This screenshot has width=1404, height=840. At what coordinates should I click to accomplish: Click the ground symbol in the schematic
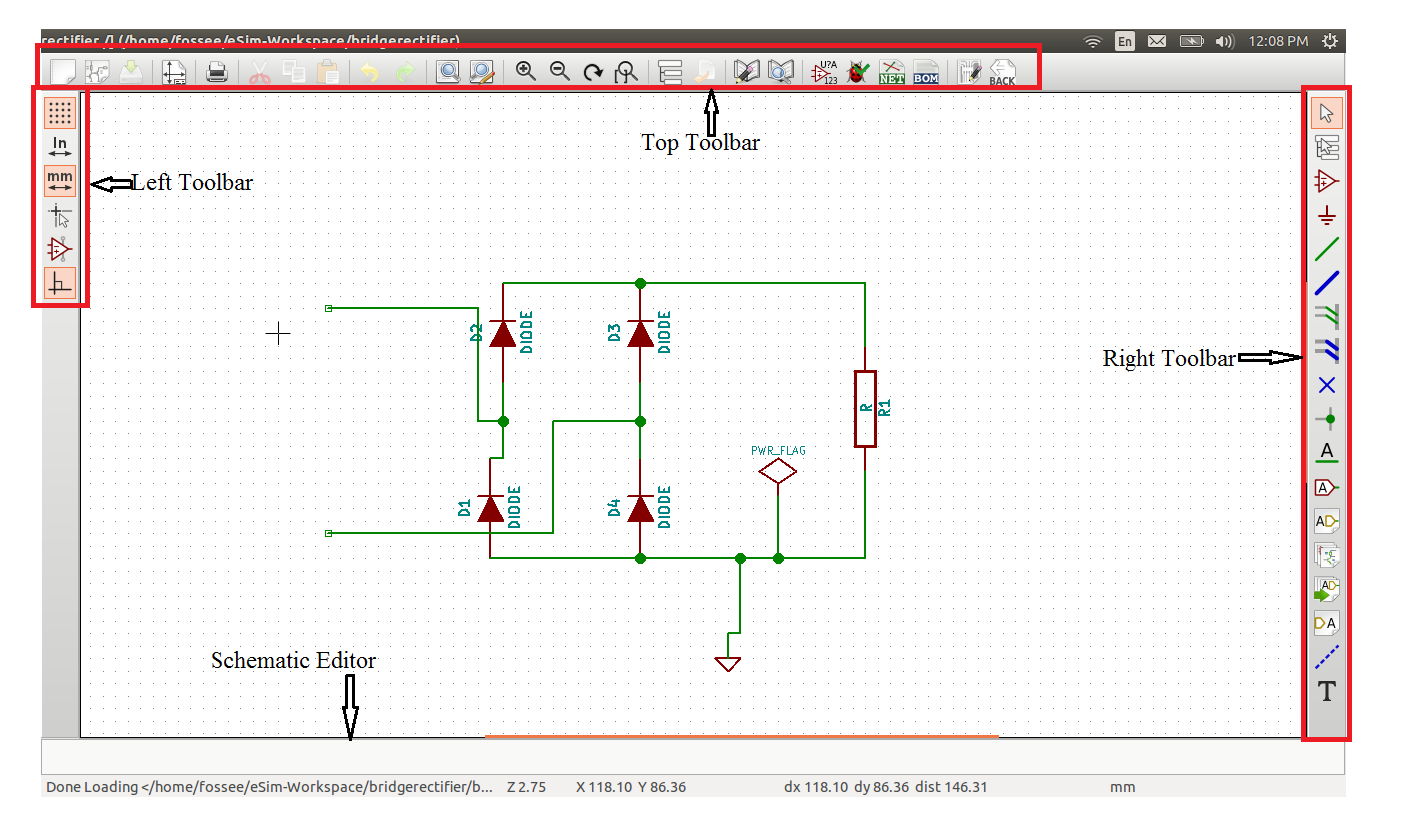click(728, 664)
